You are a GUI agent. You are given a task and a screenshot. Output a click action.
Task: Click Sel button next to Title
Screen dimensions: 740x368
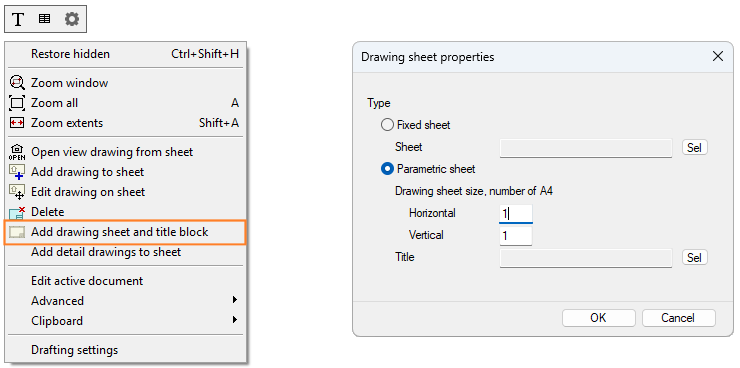695,258
